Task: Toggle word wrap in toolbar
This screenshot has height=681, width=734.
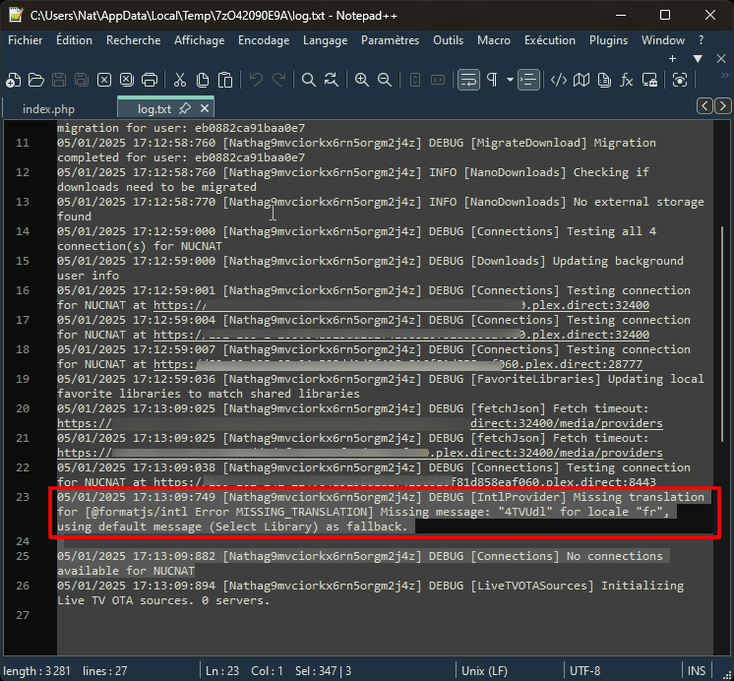Action: [469, 80]
